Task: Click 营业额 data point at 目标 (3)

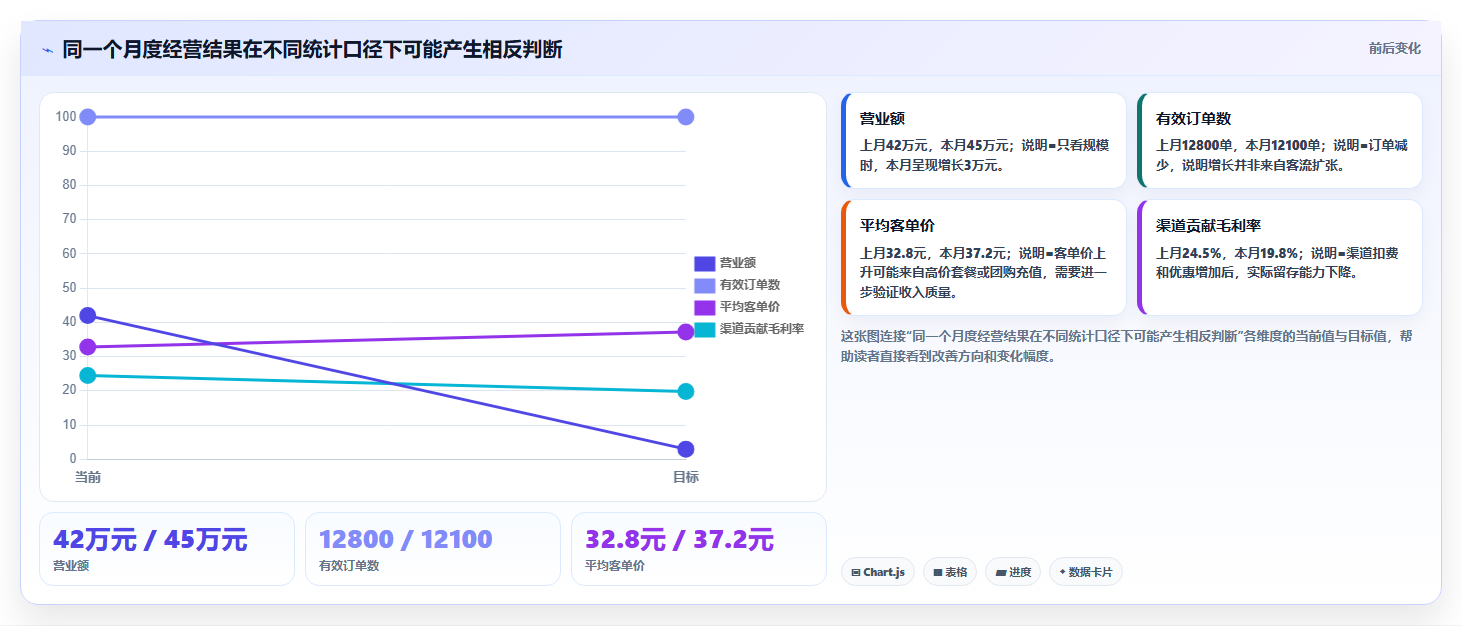Action: (686, 449)
